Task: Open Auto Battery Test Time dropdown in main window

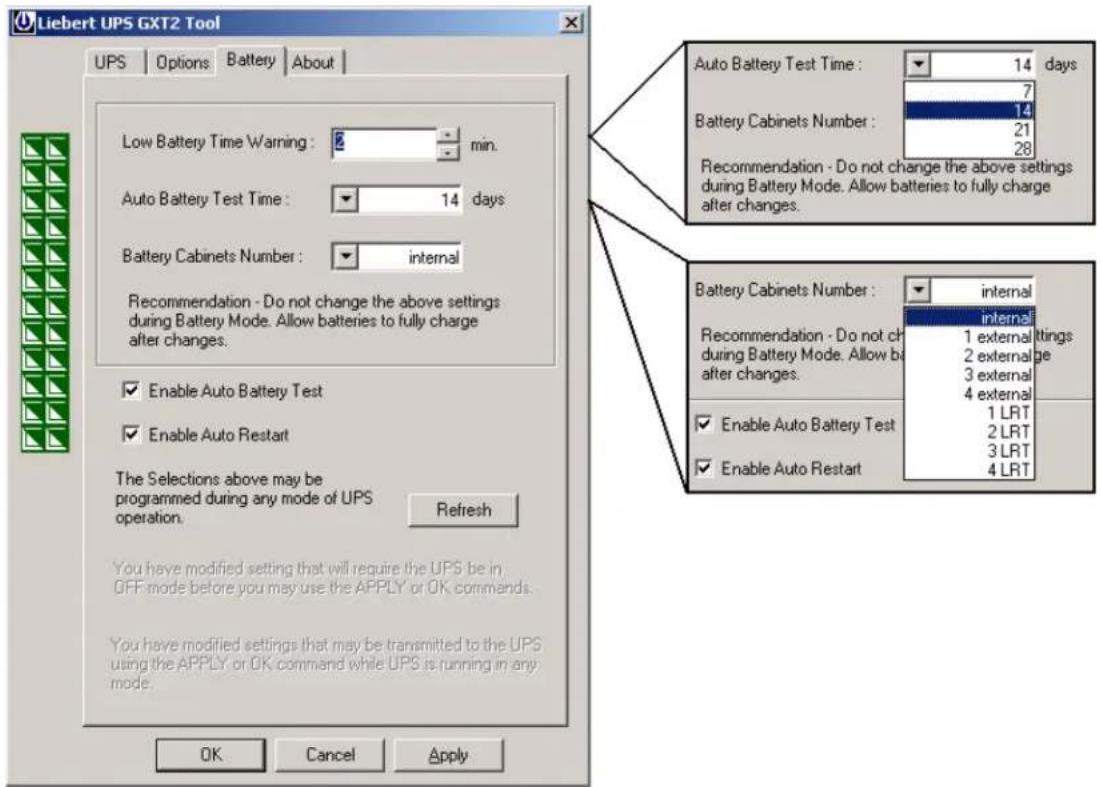Action: (x=345, y=199)
